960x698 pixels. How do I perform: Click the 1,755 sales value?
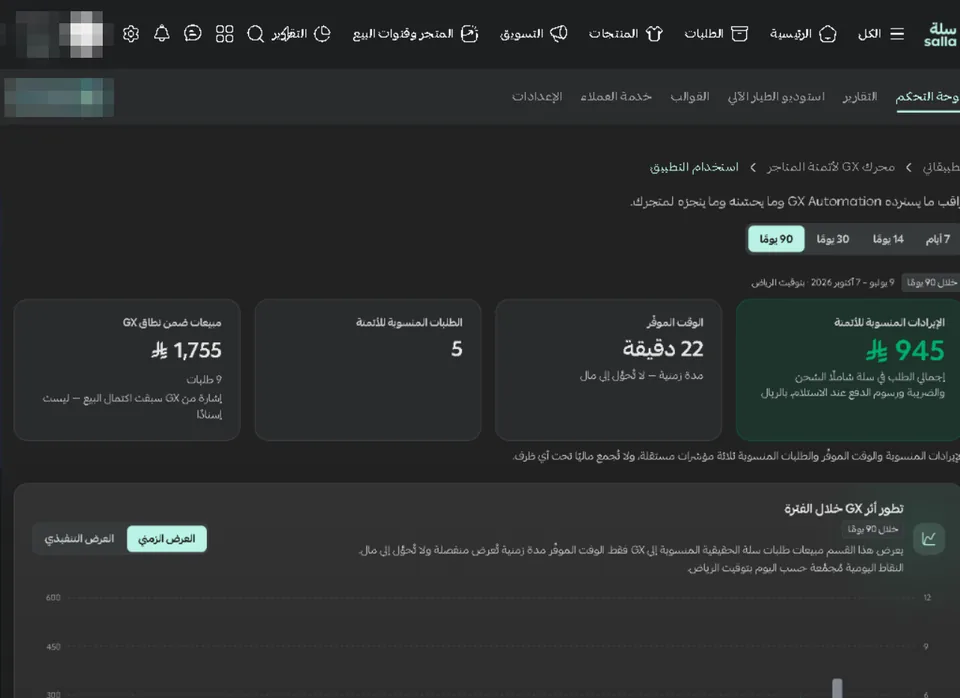coord(186,350)
